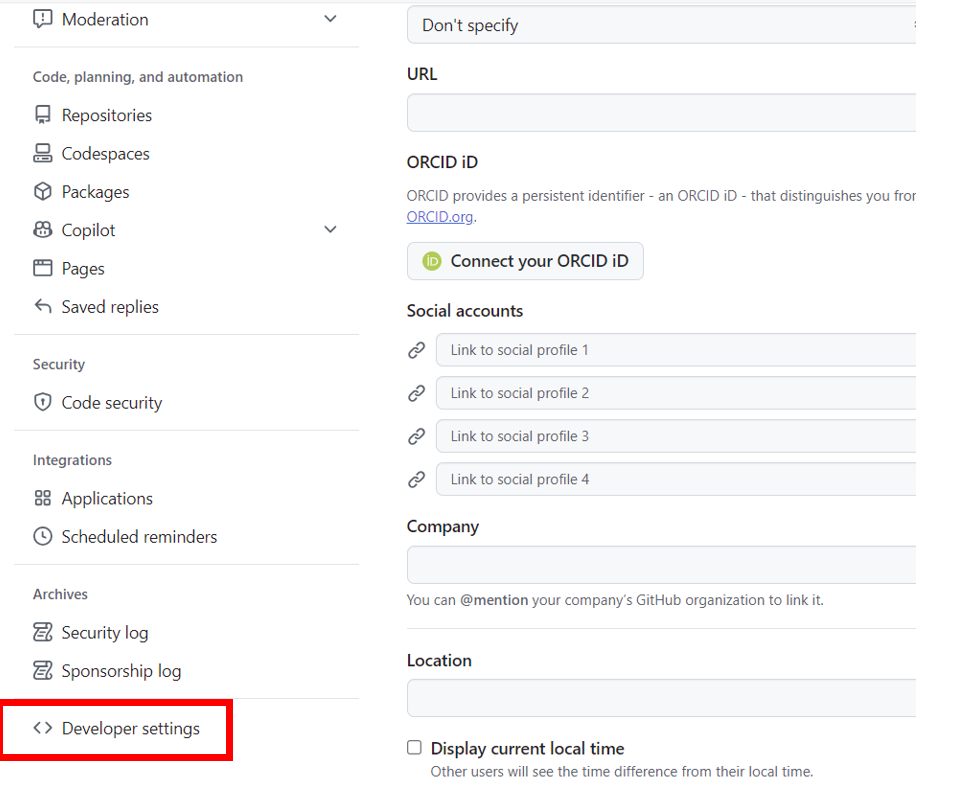Go to Codespaces settings
The height and width of the screenshot is (789, 962).
point(106,154)
